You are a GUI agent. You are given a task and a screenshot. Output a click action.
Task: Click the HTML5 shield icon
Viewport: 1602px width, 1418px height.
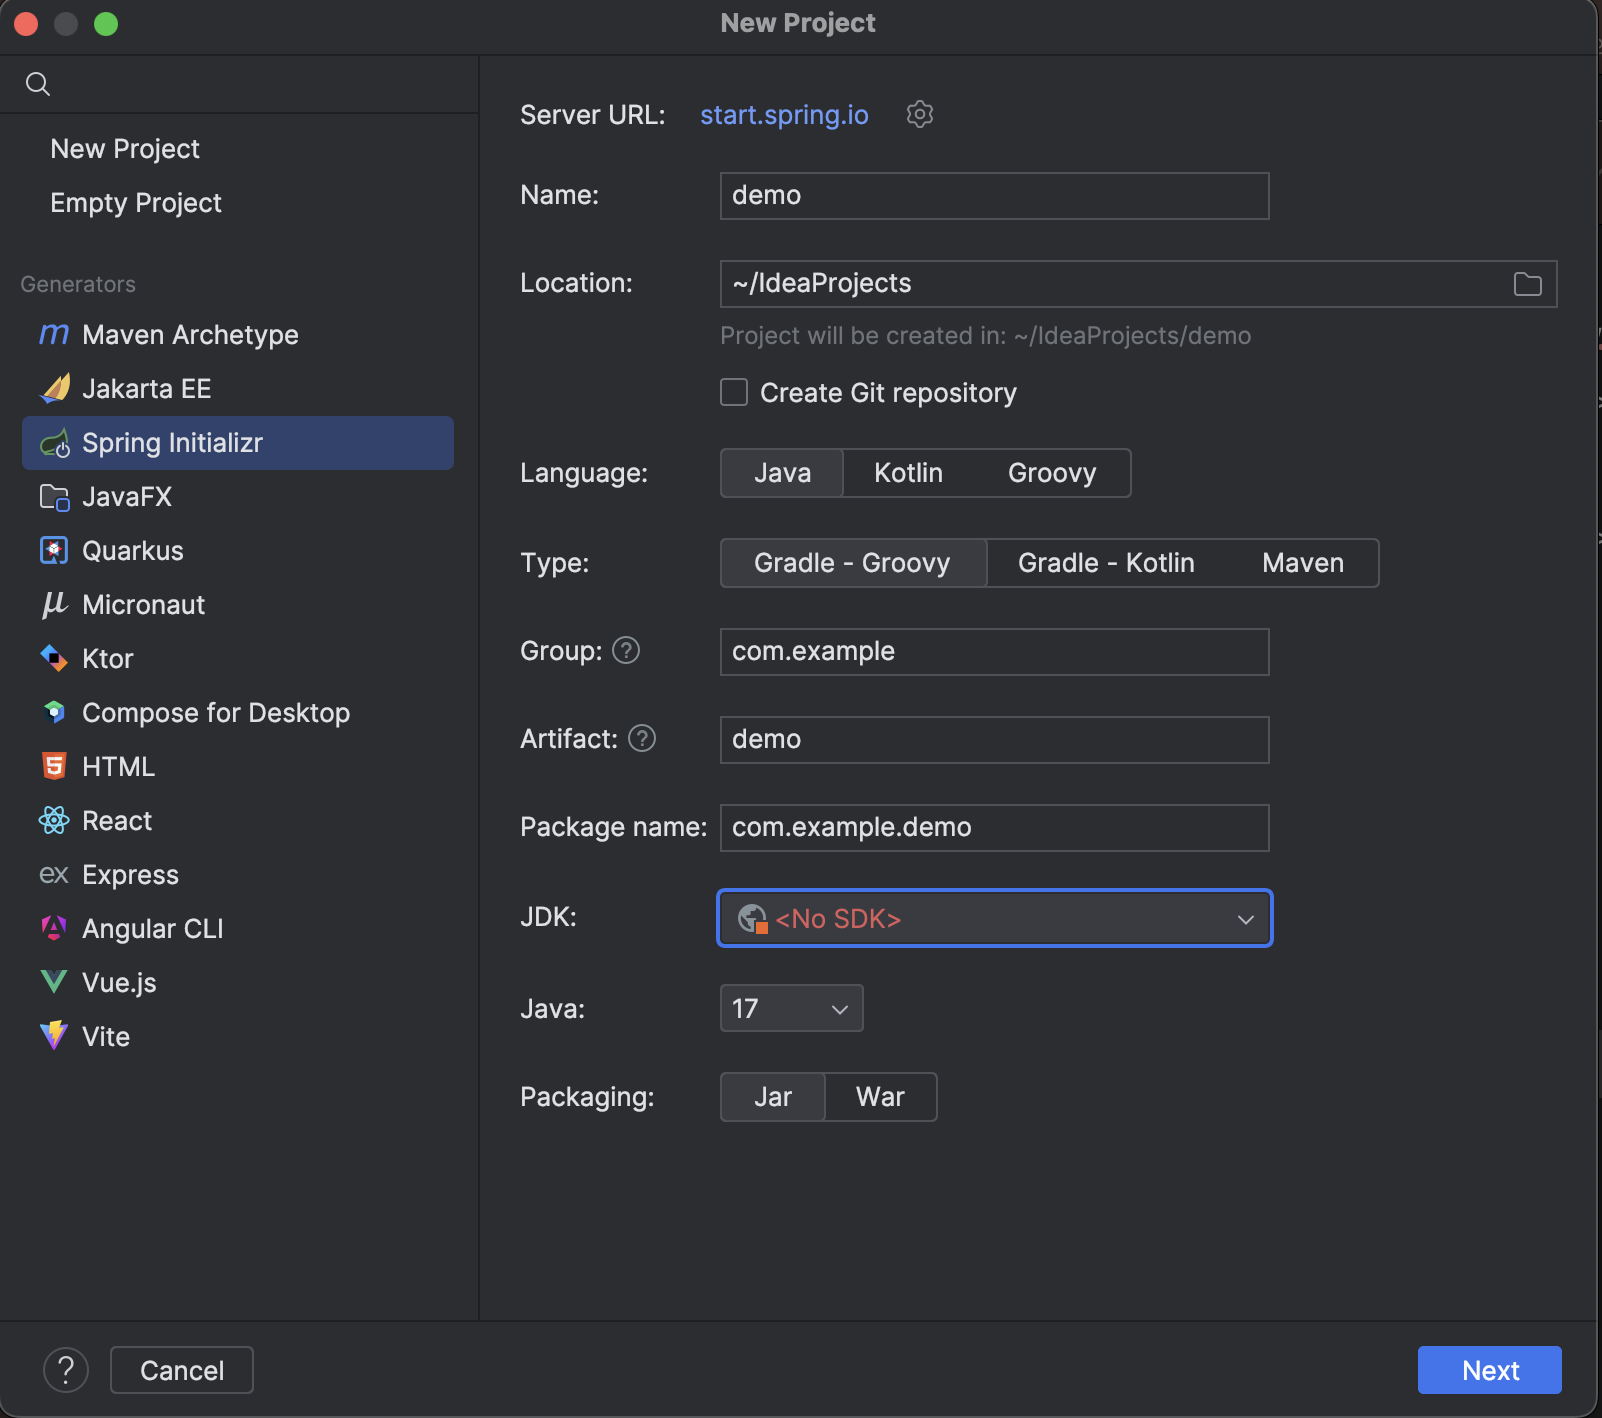tap(54, 766)
